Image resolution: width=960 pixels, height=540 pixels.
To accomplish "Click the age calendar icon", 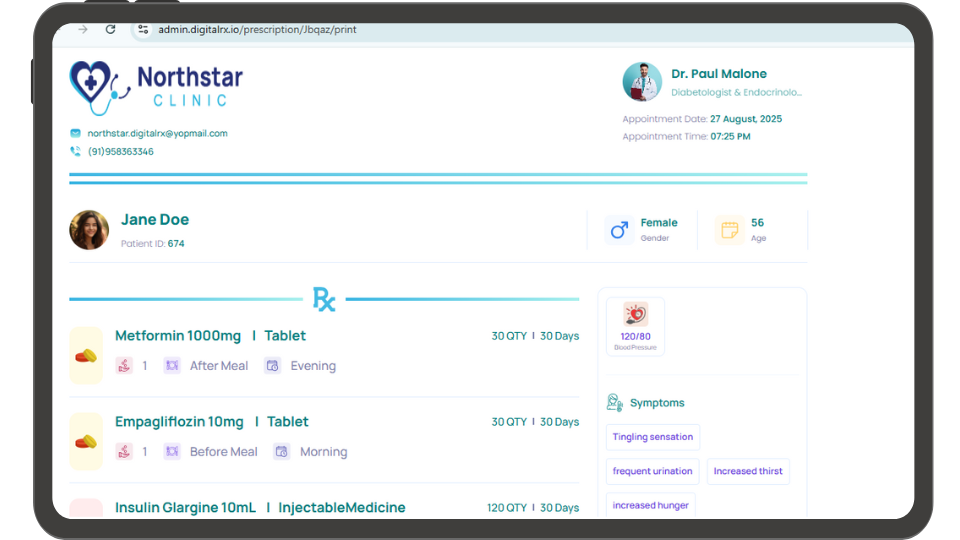I will tap(729, 230).
